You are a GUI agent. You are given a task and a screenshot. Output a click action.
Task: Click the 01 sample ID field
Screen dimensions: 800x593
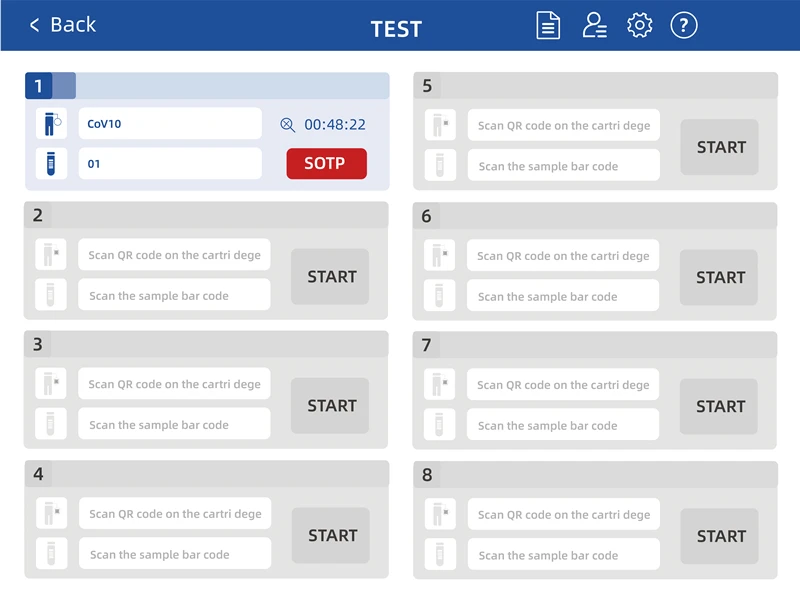click(170, 163)
